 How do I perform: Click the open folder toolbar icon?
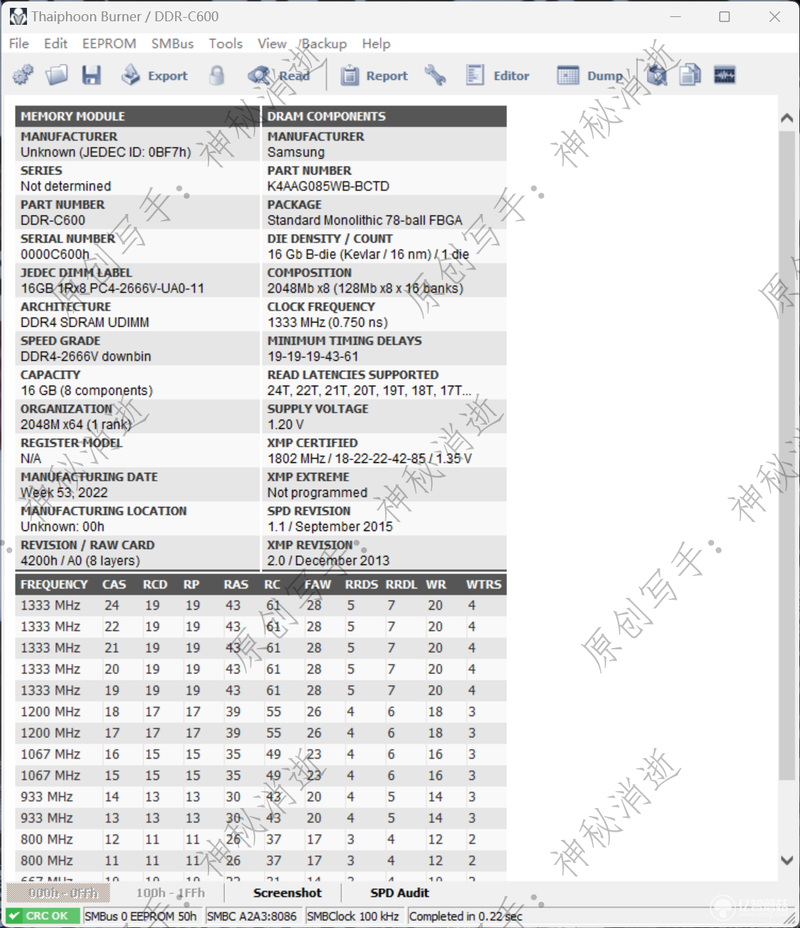[57, 75]
